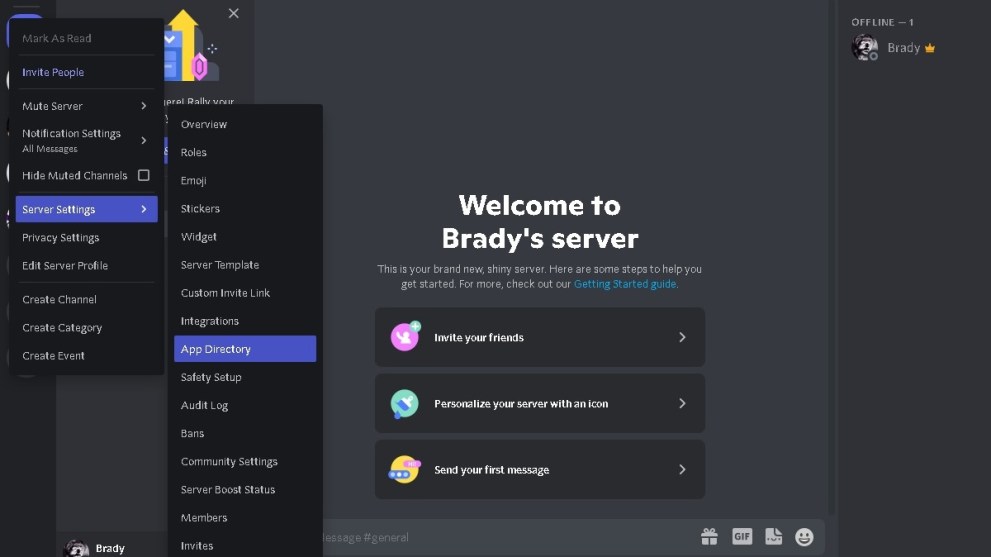The height and width of the screenshot is (557, 991).
Task: Click the server owner crown icon
Action: pyautogui.click(x=930, y=48)
